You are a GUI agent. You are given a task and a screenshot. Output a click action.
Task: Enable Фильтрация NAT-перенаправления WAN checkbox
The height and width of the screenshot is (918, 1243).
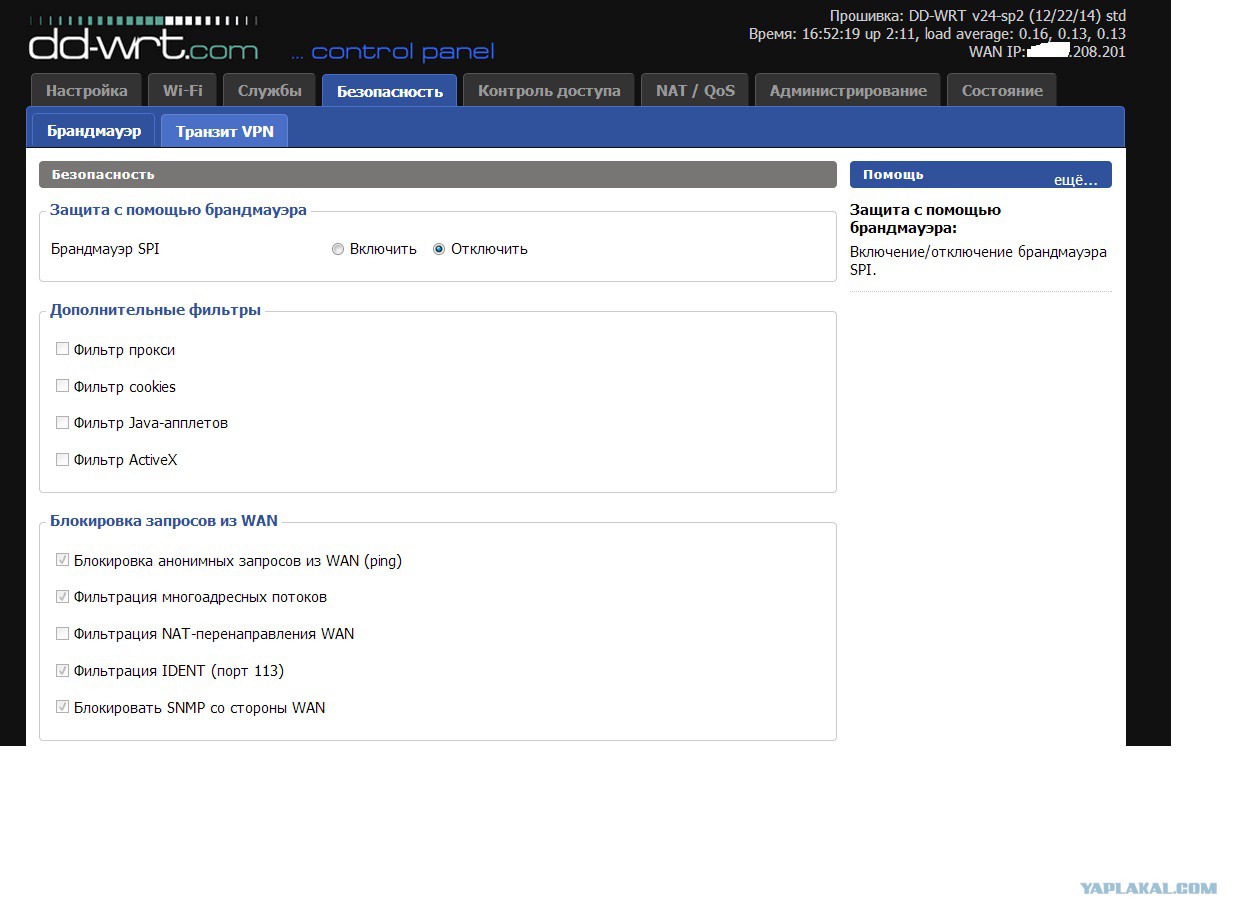[x=62, y=634]
